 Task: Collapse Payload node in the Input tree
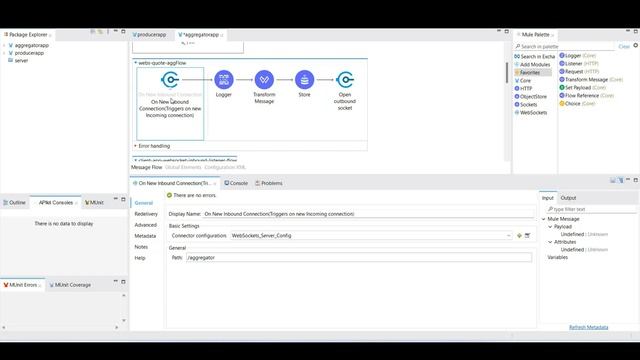(550, 227)
